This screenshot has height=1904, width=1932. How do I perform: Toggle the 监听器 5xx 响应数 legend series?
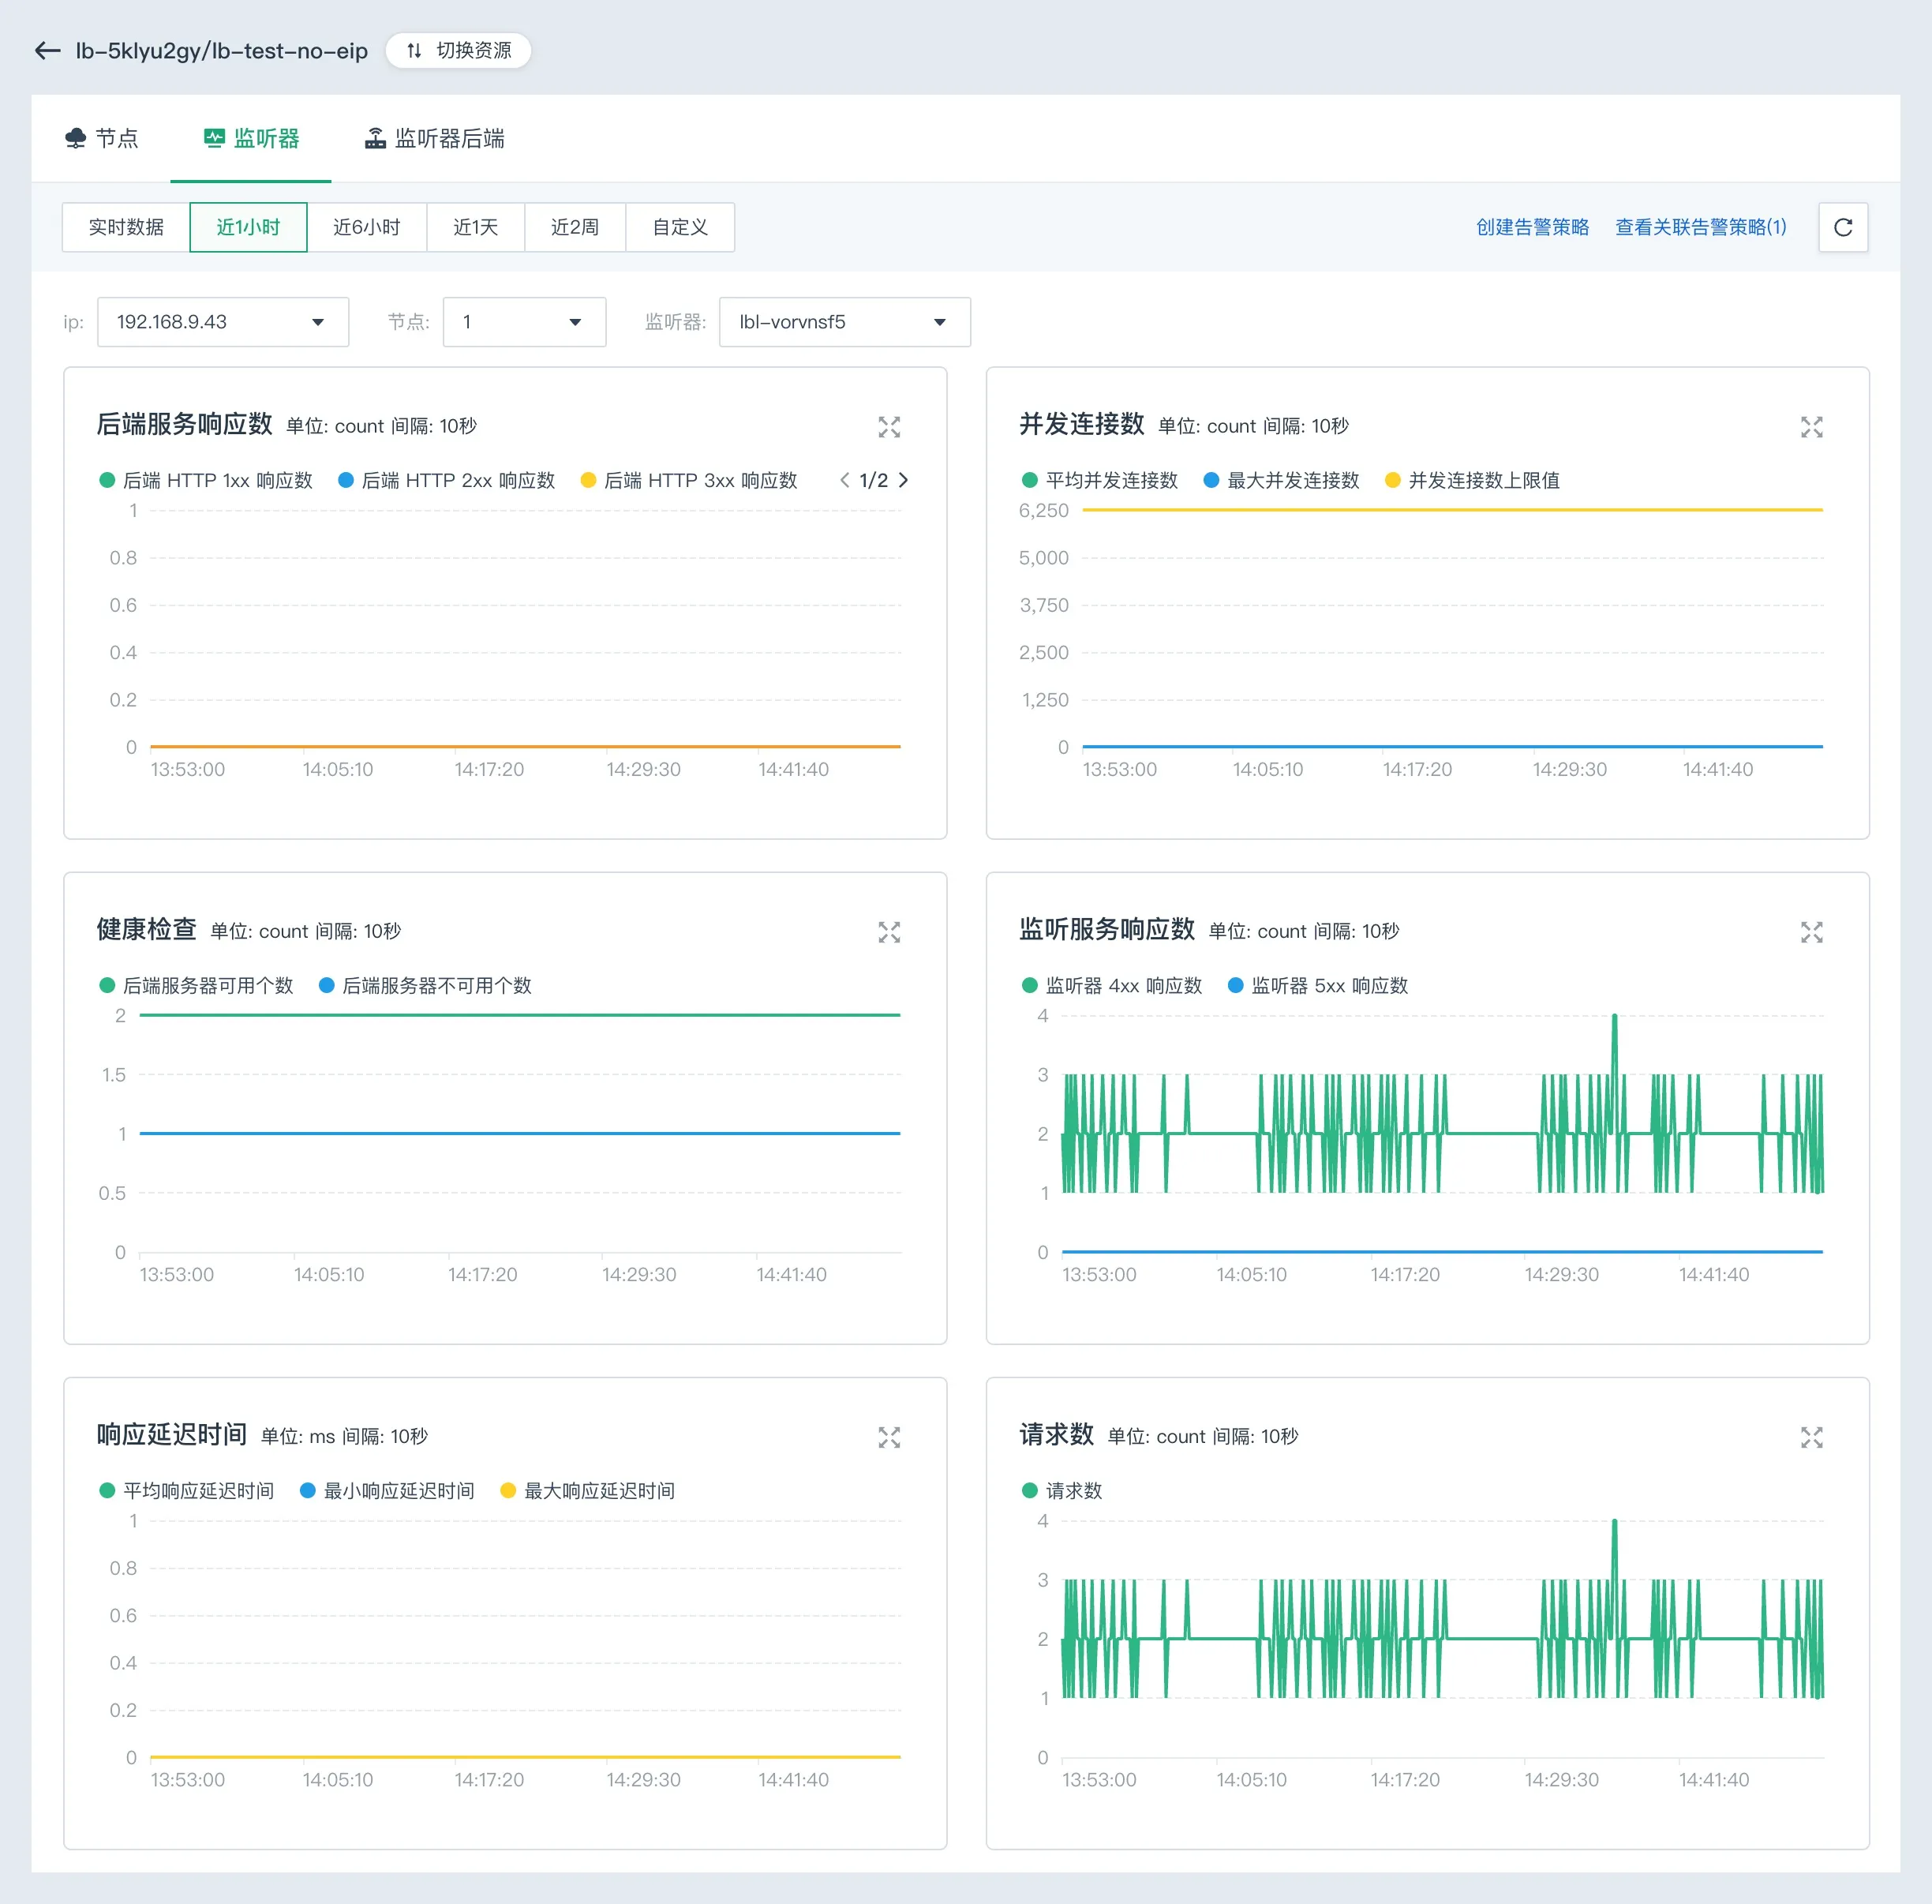point(1318,985)
